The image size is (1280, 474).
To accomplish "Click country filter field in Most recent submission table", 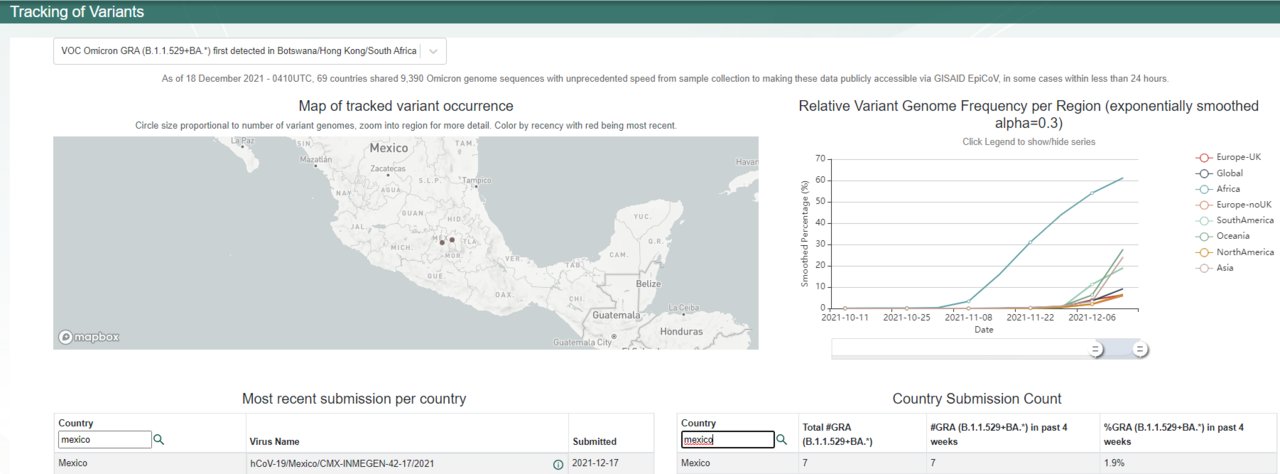I will pyautogui.click(x=104, y=439).
